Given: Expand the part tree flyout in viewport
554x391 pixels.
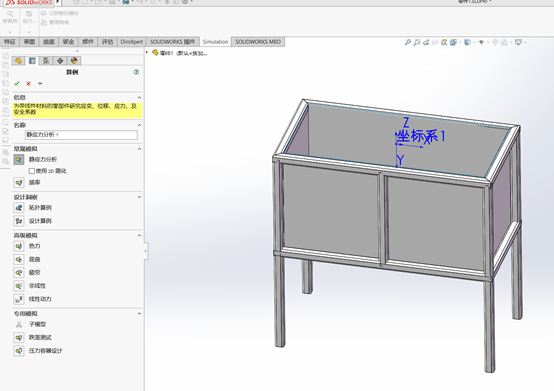Looking at the screenshot, I should pos(147,53).
